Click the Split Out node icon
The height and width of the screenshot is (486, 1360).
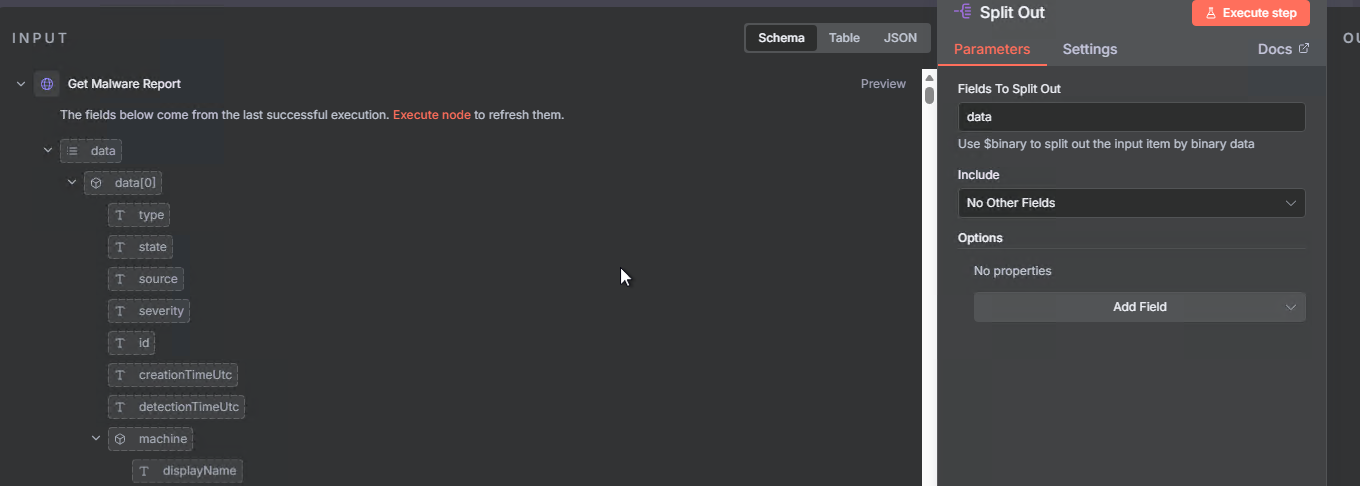tap(963, 12)
